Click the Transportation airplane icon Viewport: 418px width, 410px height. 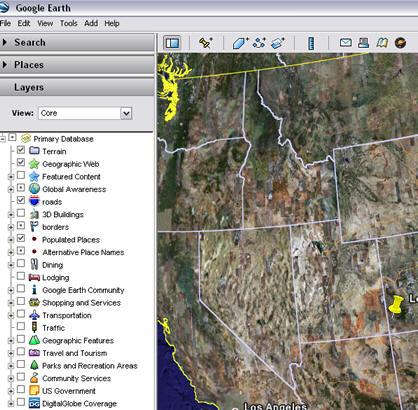[34, 315]
